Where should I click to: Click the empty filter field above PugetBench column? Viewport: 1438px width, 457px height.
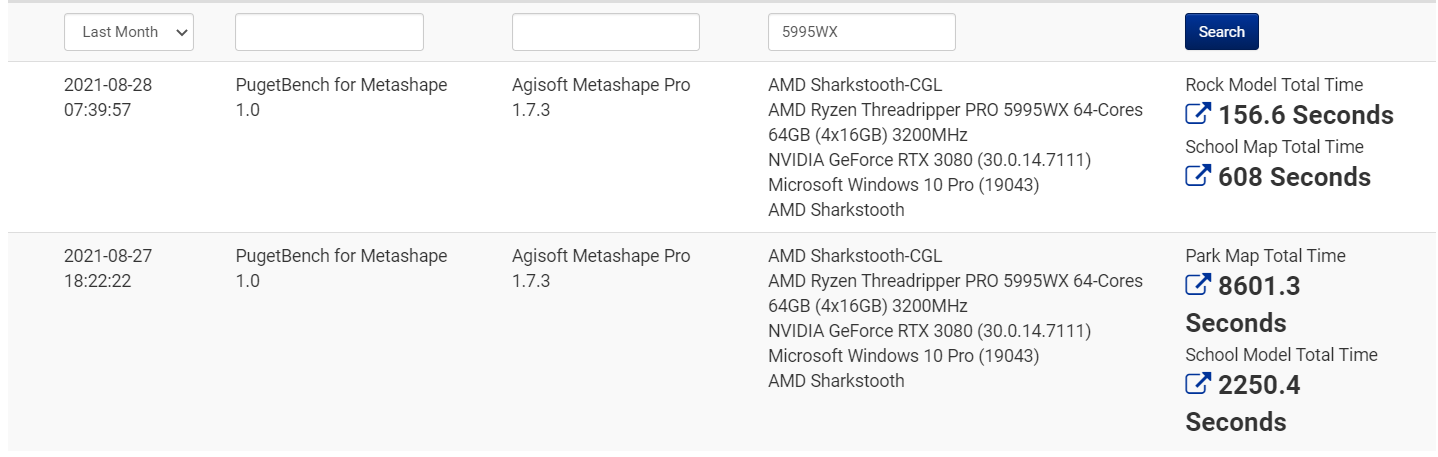[x=329, y=32]
